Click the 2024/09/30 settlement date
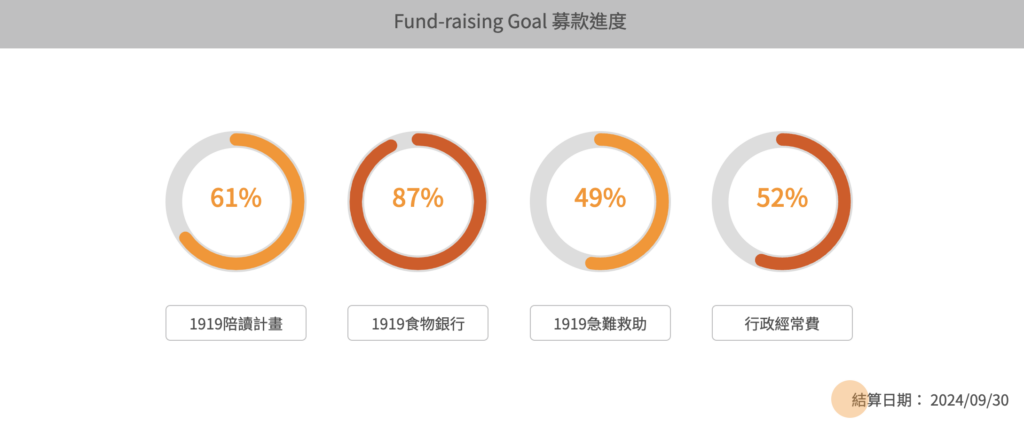This screenshot has width=1024, height=423. click(969, 400)
